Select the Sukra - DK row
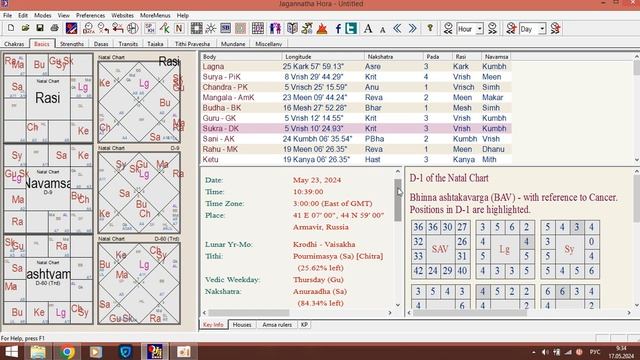The image size is (640, 360). [x=356, y=129]
